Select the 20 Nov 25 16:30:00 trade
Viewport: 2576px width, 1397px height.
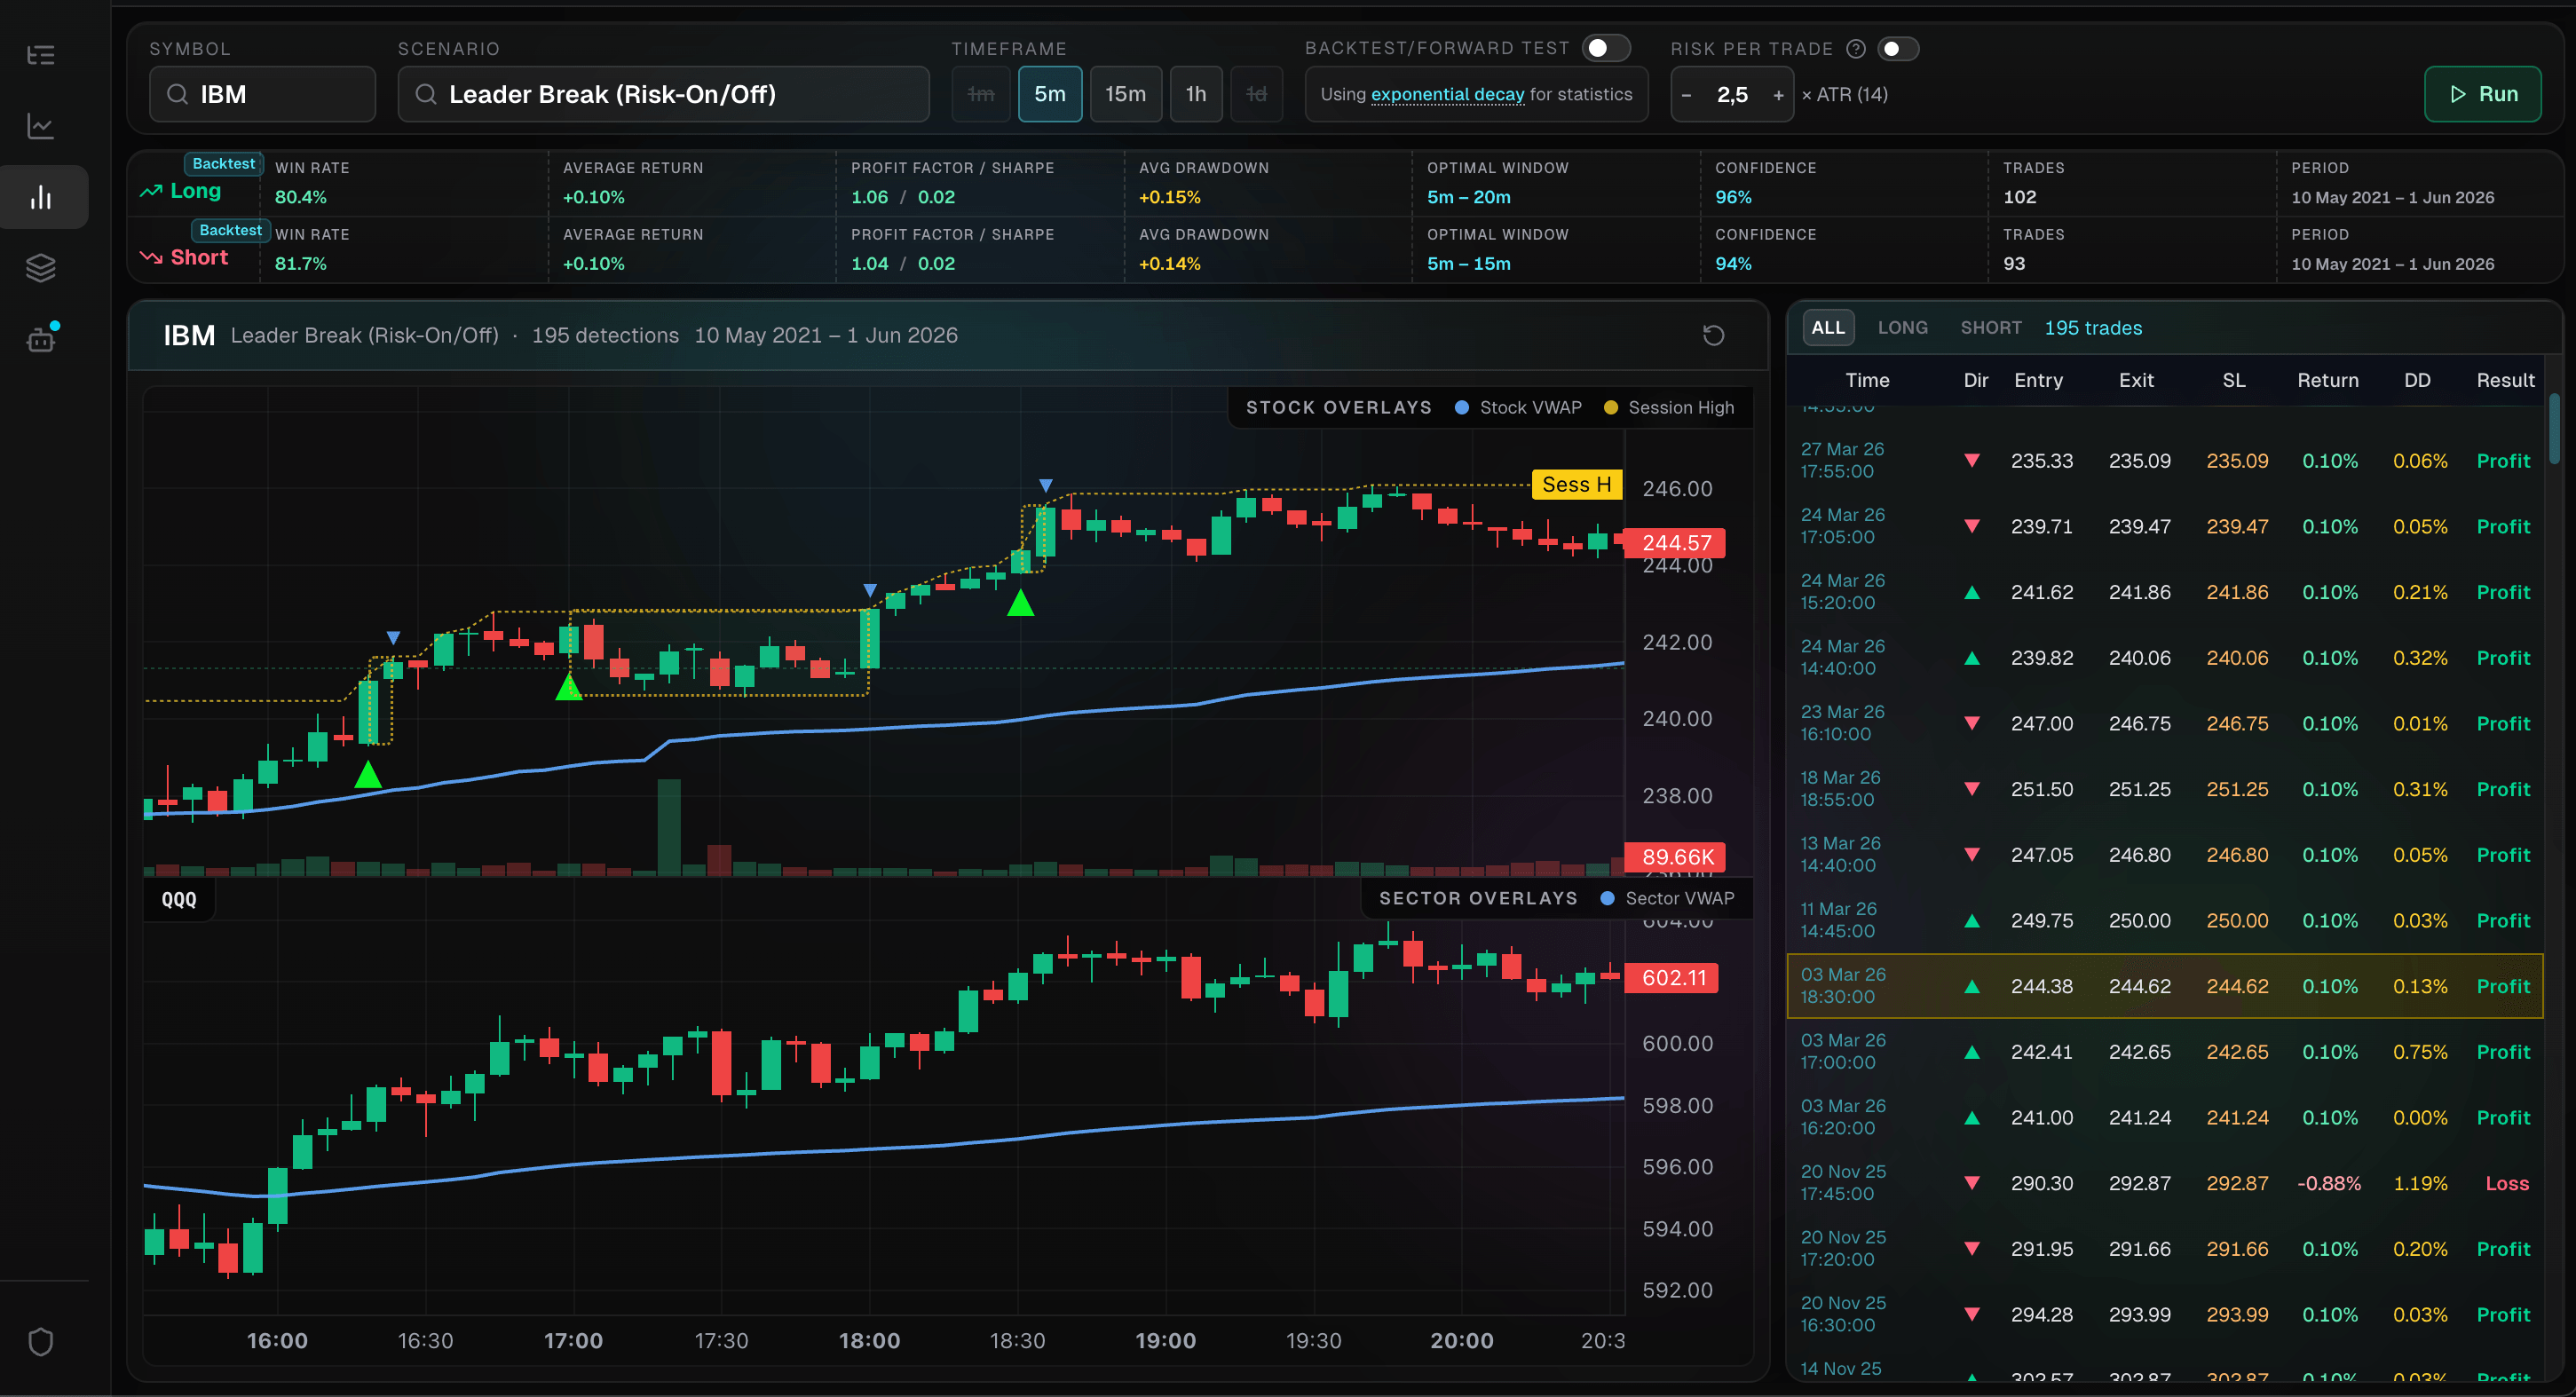click(2164, 1314)
